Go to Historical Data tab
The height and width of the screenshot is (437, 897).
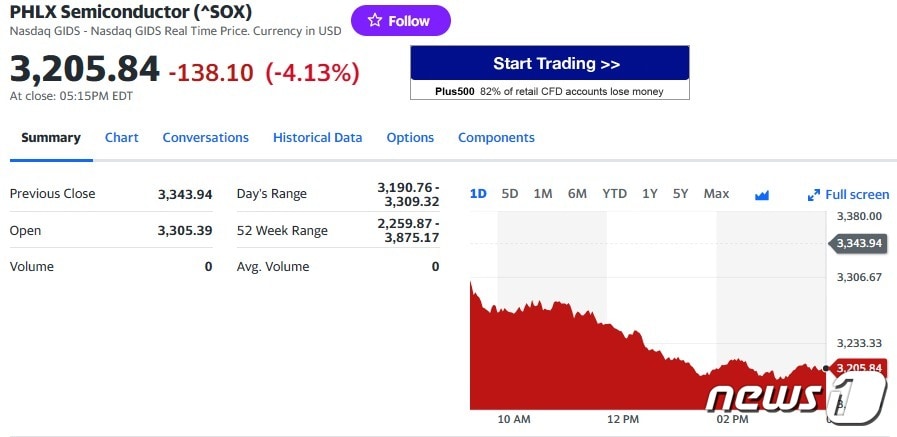tap(317, 138)
